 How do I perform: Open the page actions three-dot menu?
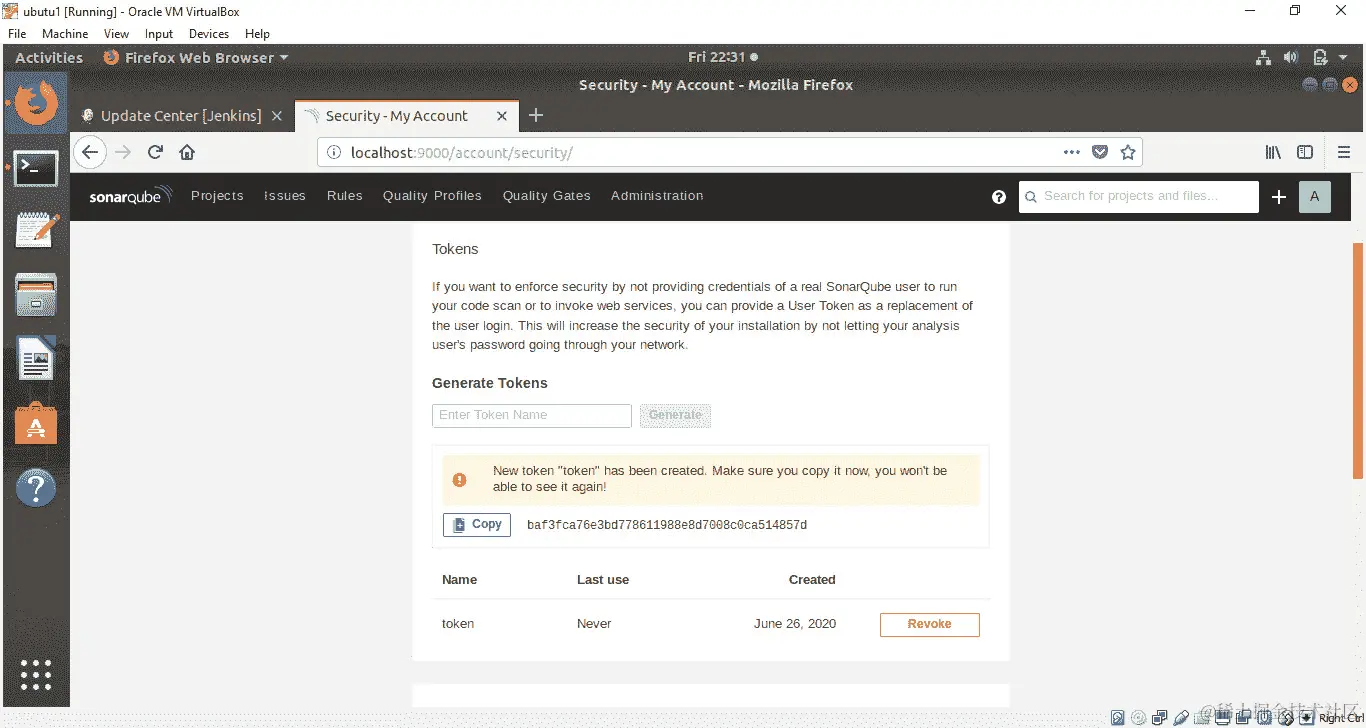tap(1072, 152)
